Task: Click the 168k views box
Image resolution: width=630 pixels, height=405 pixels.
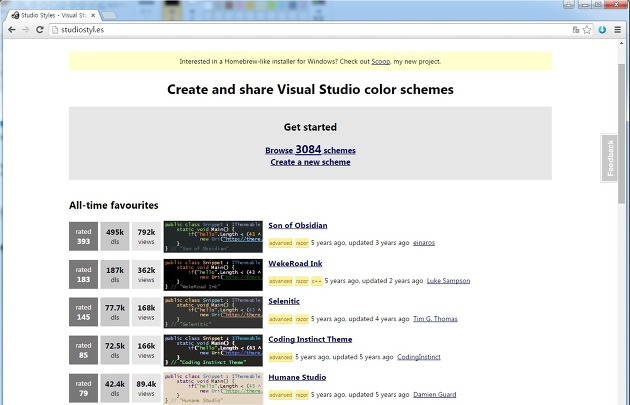Action: click(146, 312)
